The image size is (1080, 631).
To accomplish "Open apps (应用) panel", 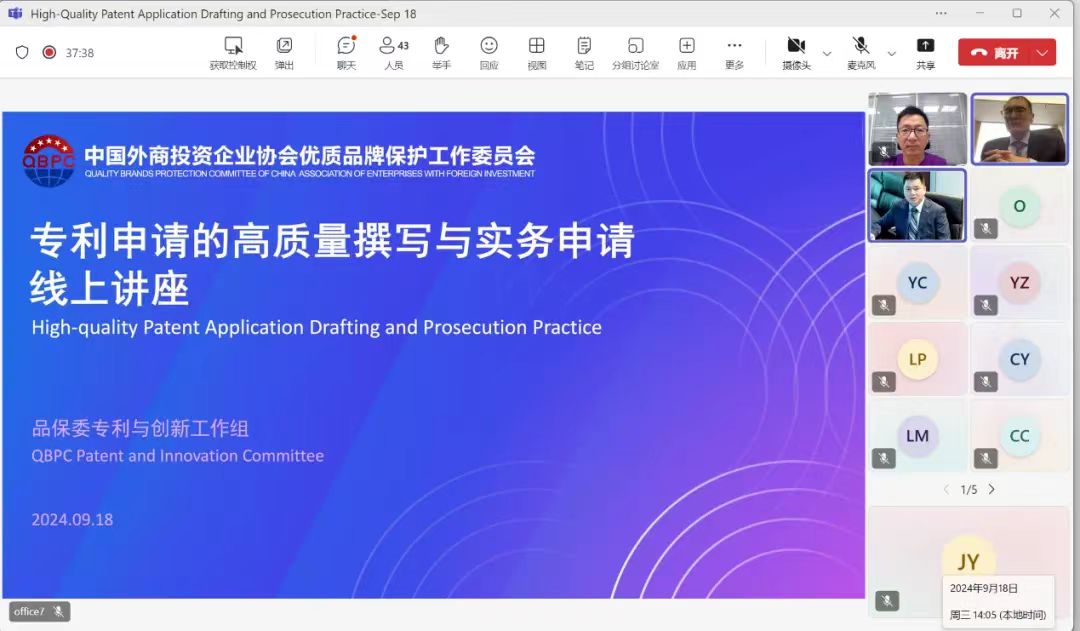I will coord(687,52).
